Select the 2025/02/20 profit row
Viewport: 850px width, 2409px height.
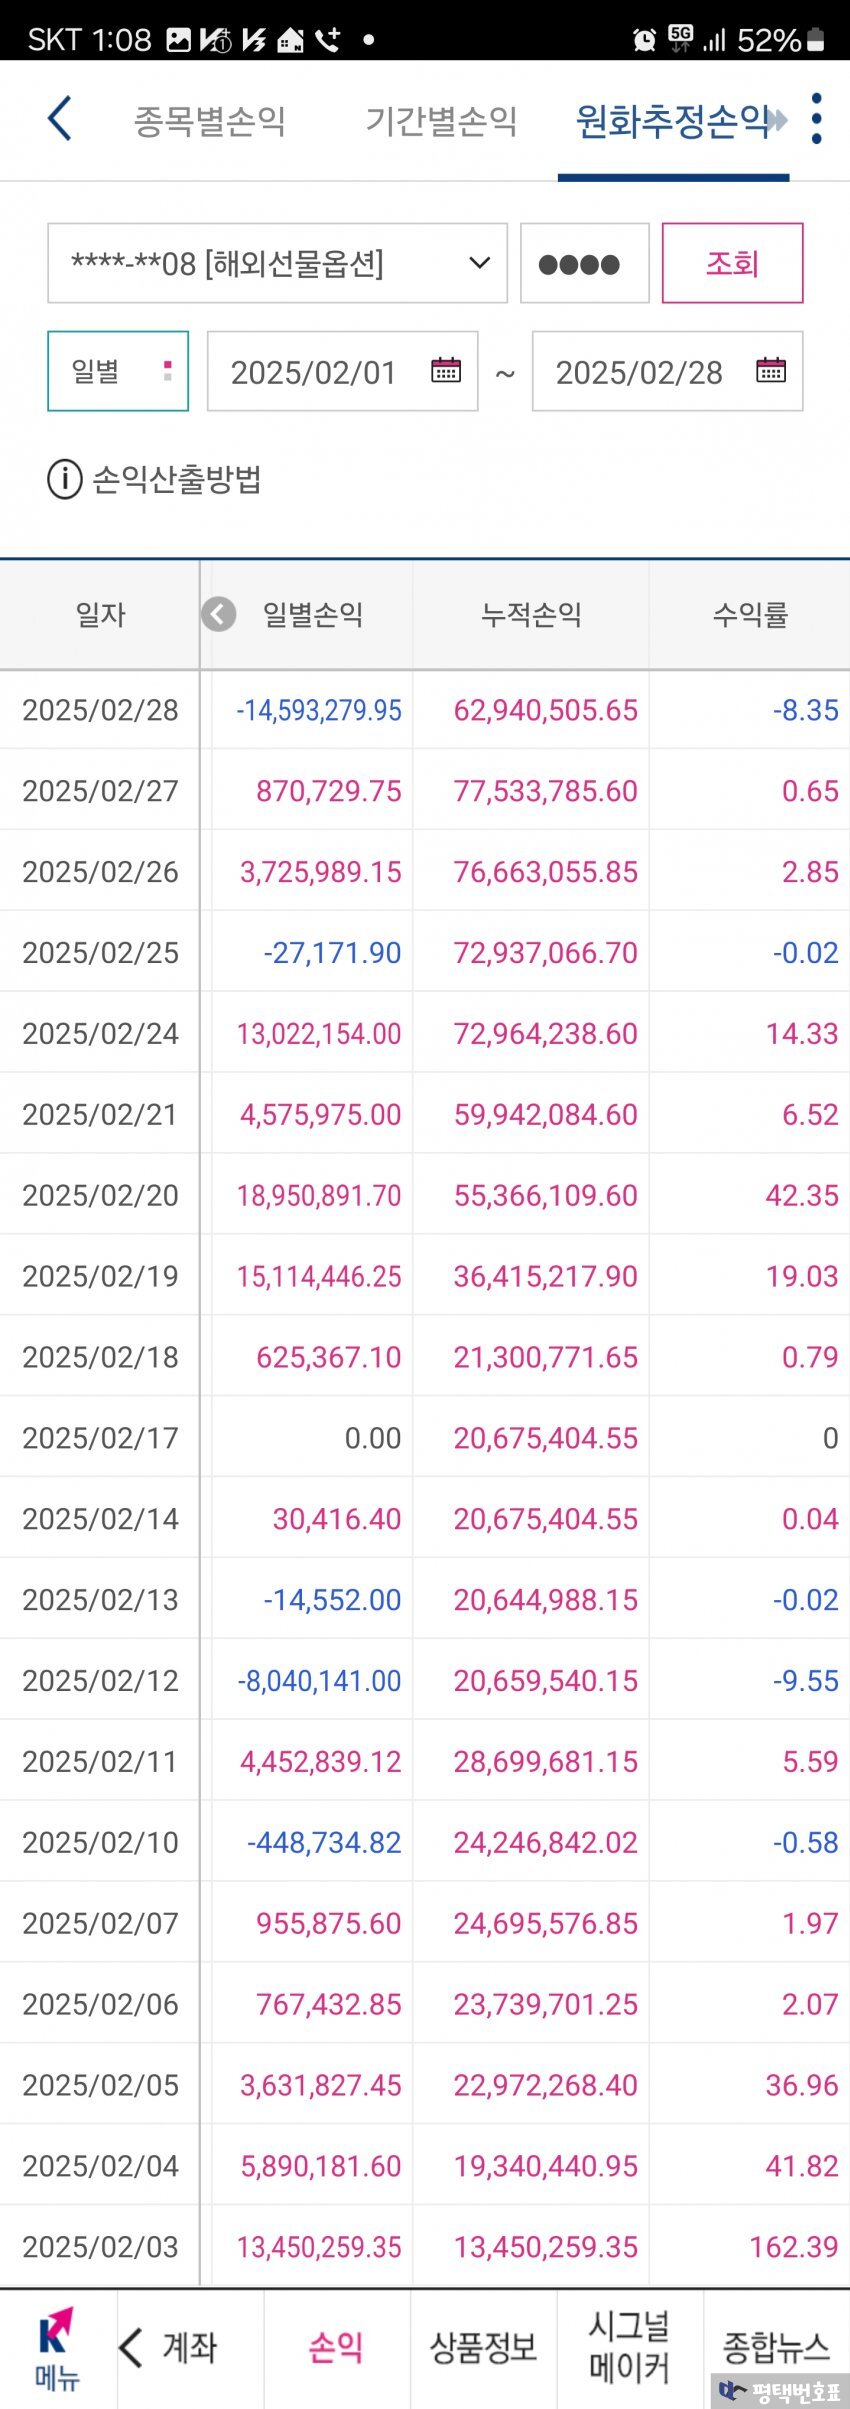pyautogui.click(x=425, y=1195)
